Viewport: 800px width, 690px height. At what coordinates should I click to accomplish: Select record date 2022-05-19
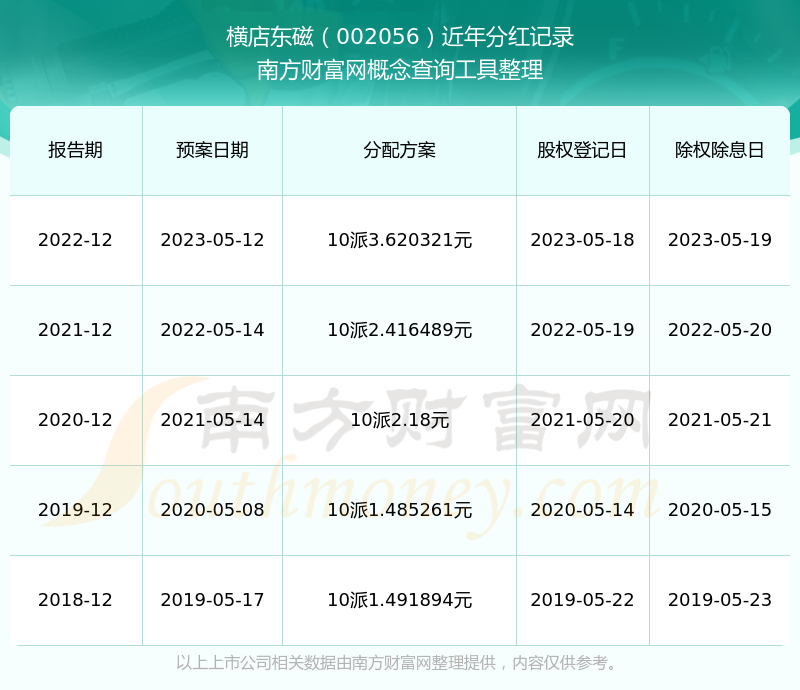point(582,330)
